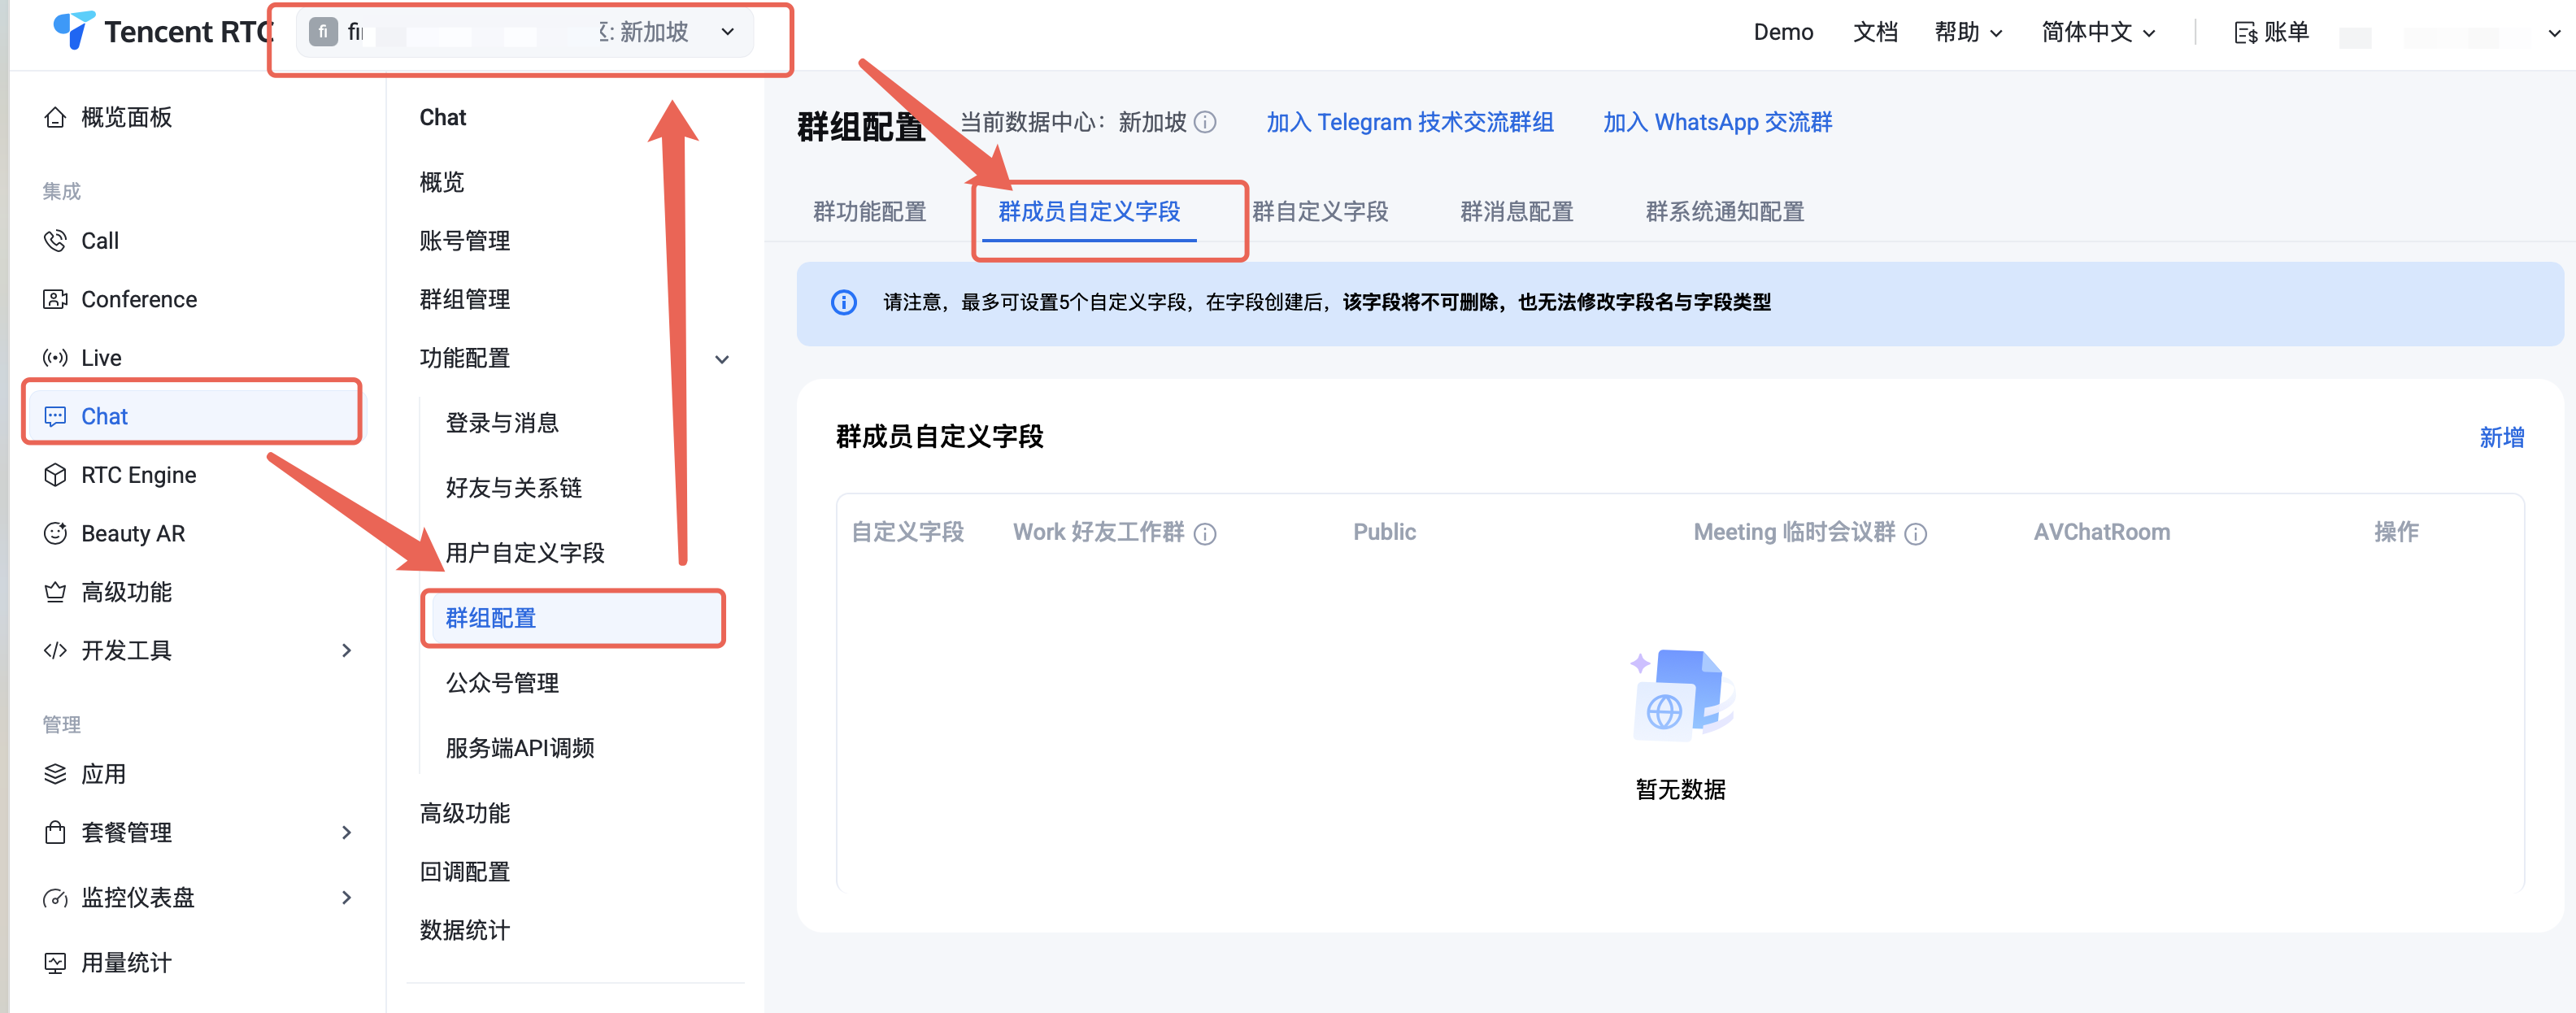Image resolution: width=2576 pixels, height=1013 pixels.
Task: Click the Tencent RTC logo icon
Action: (73, 30)
